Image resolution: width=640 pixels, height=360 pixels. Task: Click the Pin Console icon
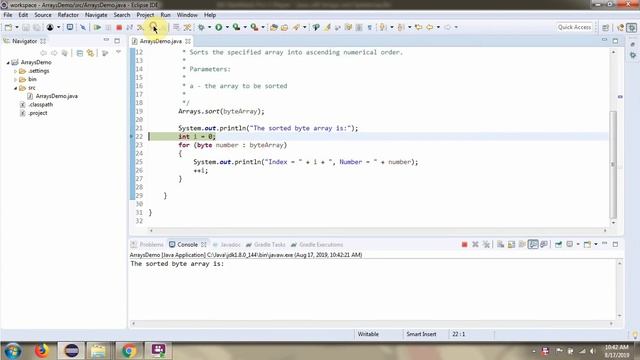[x=558, y=244]
